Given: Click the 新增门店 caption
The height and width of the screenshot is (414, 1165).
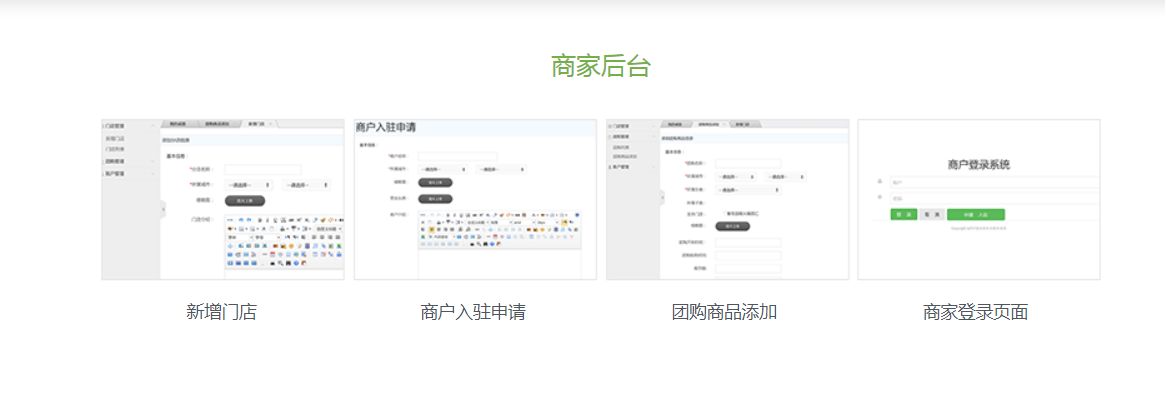Looking at the screenshot, I should (x=221, y=312).
